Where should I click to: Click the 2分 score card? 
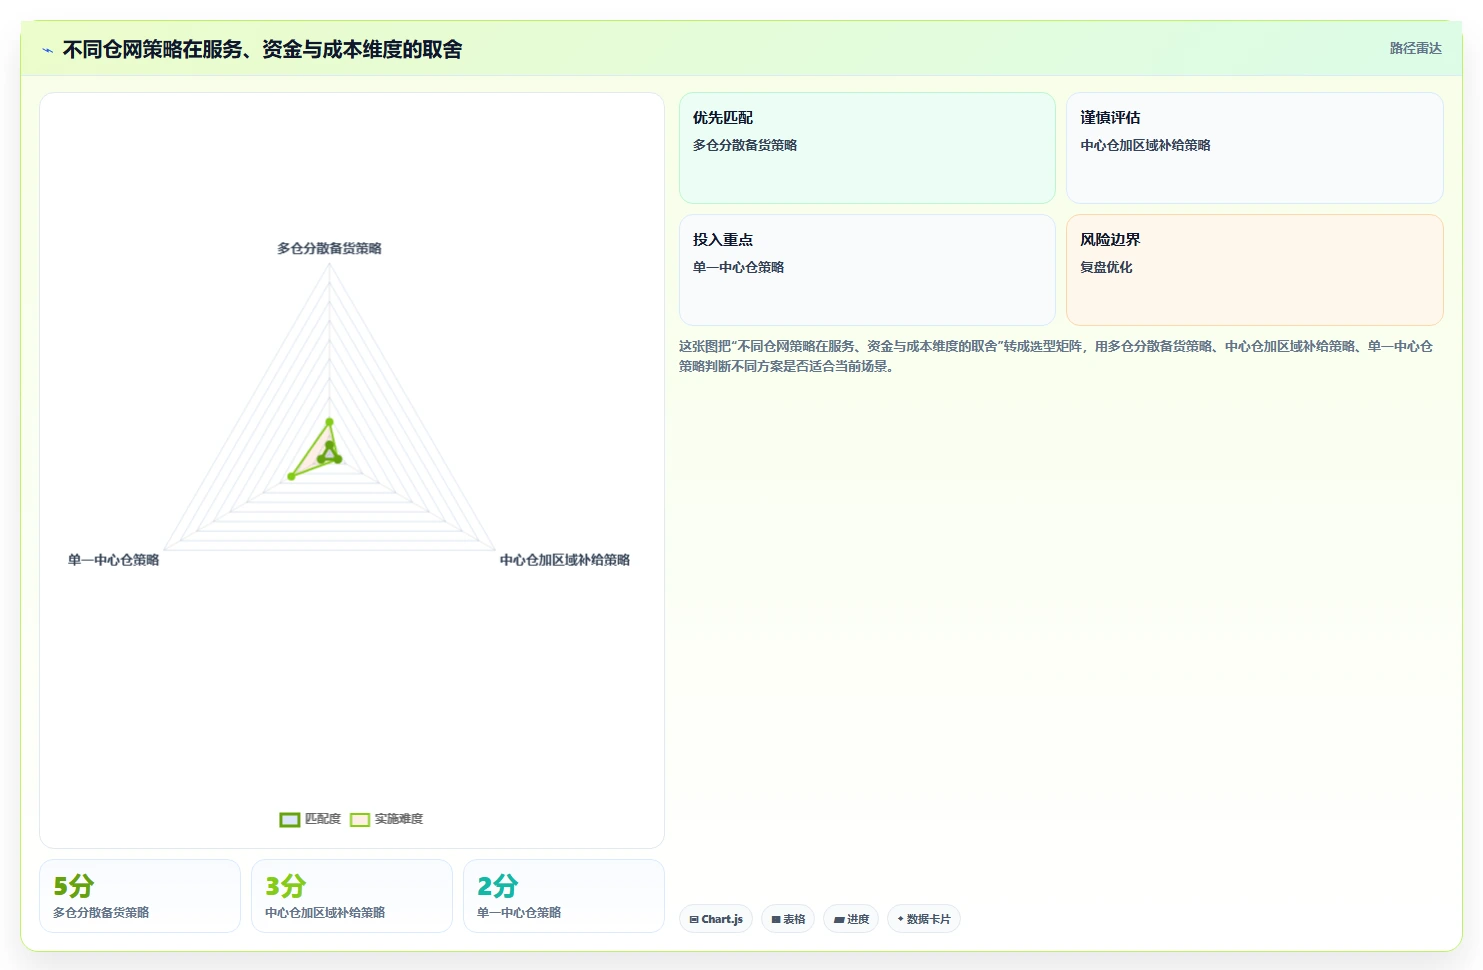tap(564, 896)
